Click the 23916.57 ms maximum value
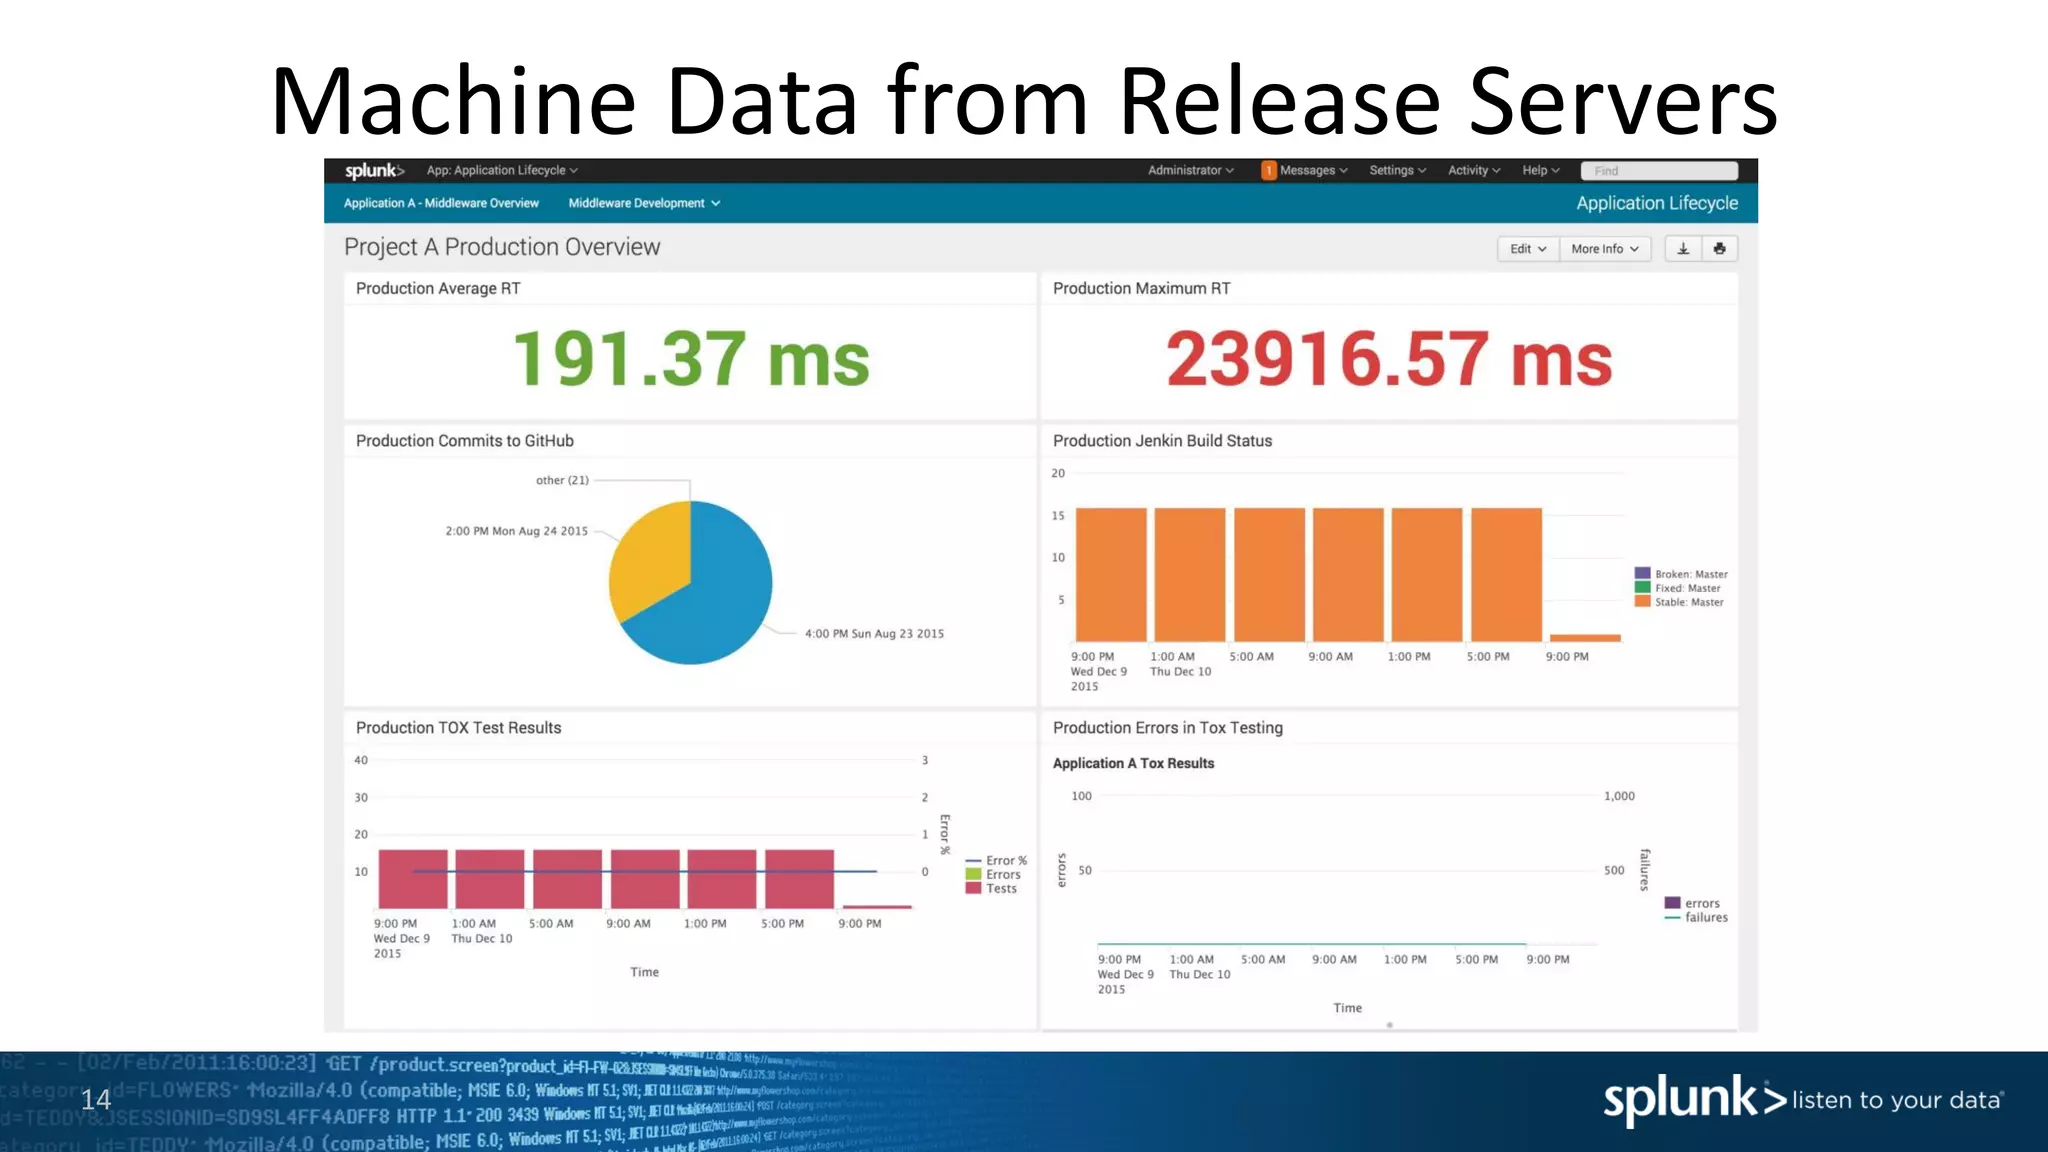Viewport: 2048px width, 1152px height. tap(1389, 359)
